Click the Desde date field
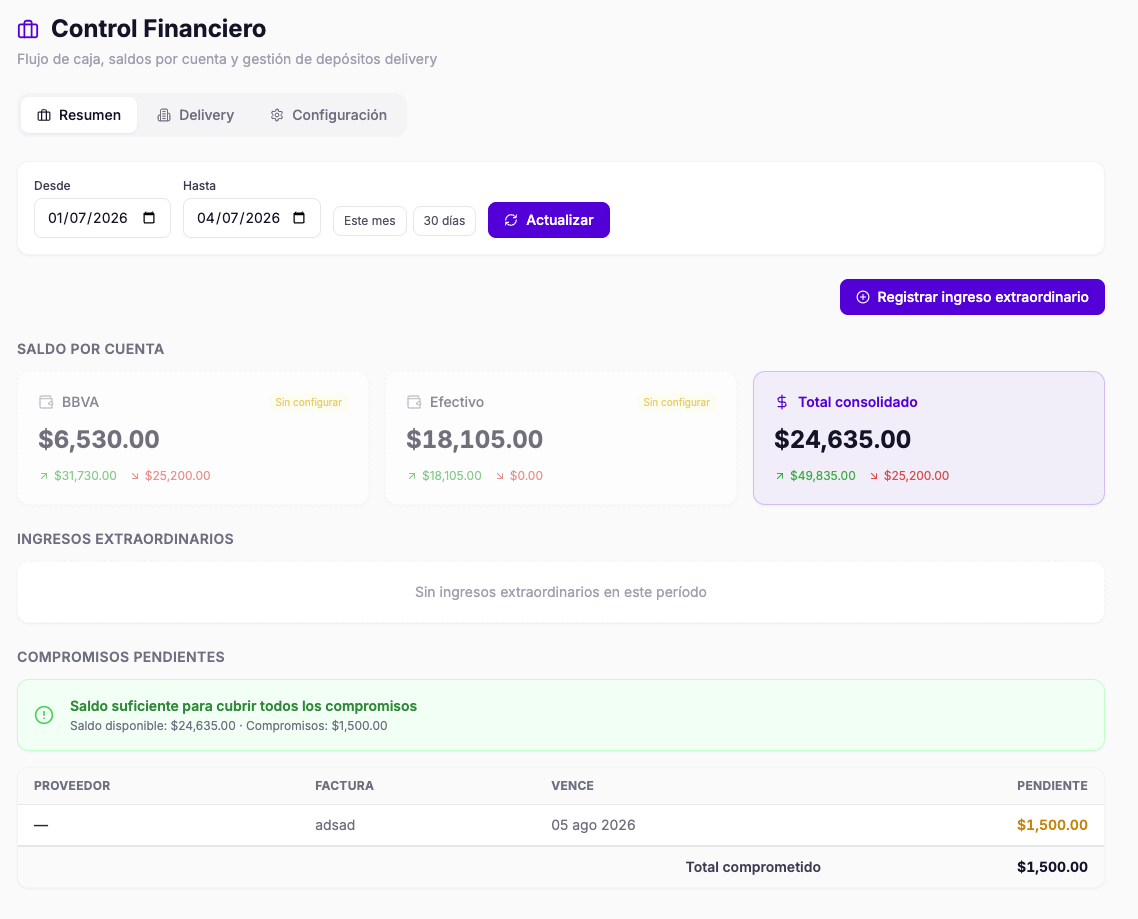 [102, 218]
